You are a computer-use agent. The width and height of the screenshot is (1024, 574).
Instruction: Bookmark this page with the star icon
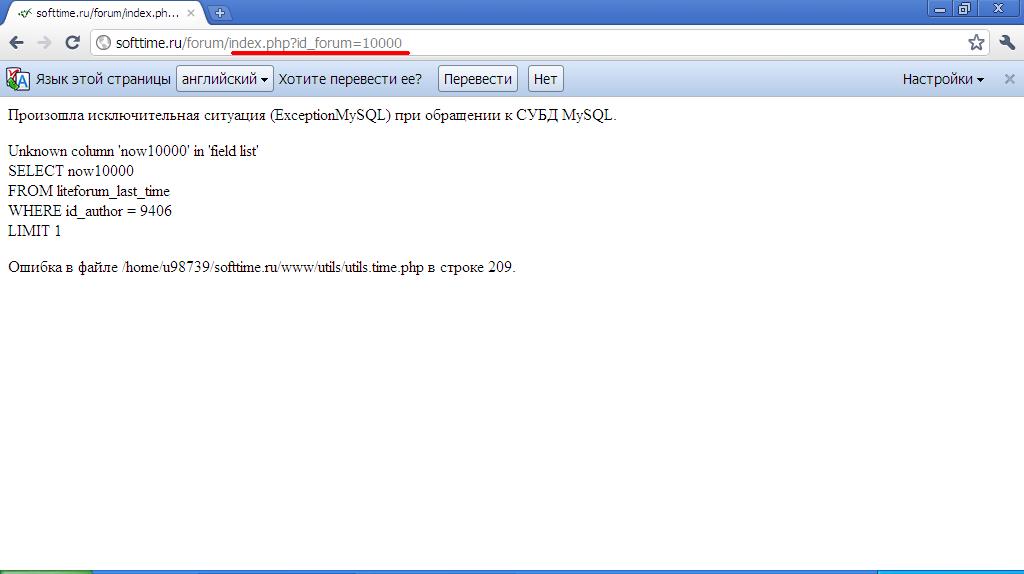[x=976, y=43]
